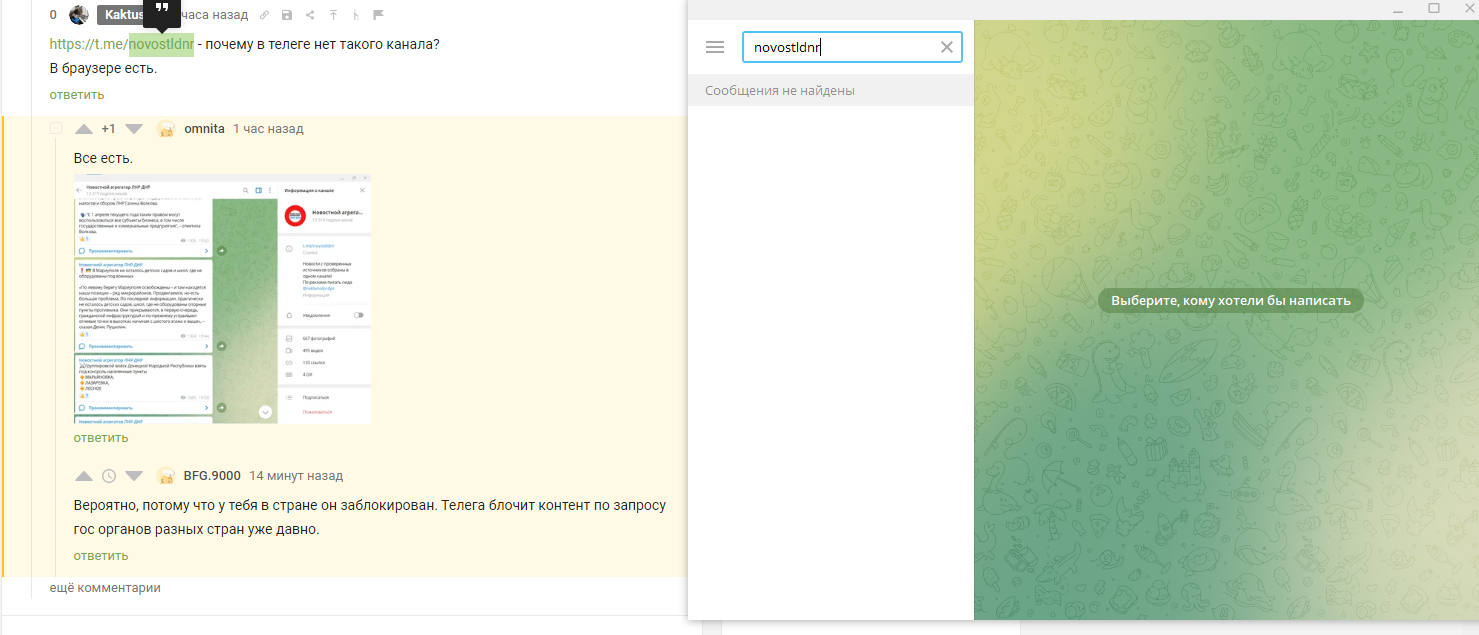
Task: Click the '0' rating of the Kaktus comment
Action: point(54,15)
